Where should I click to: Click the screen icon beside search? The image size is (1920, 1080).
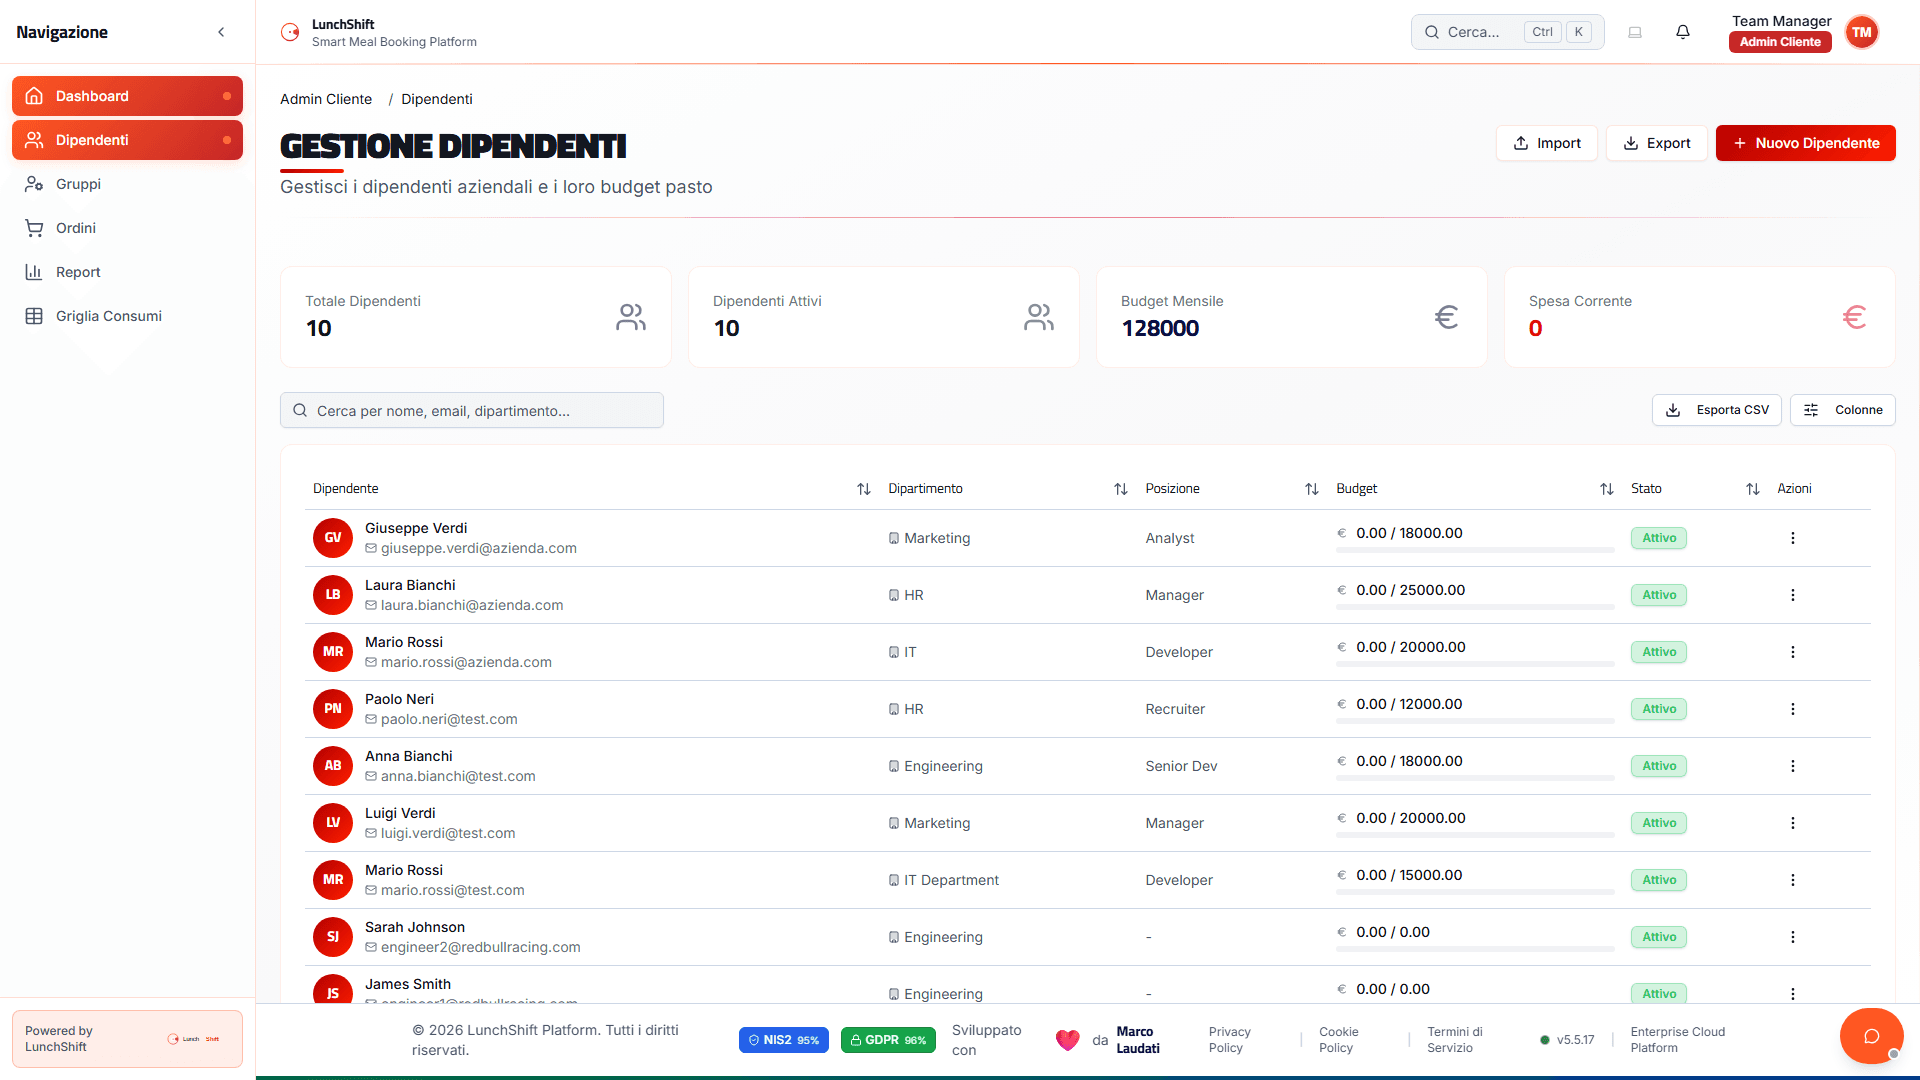coord(1635,32)
